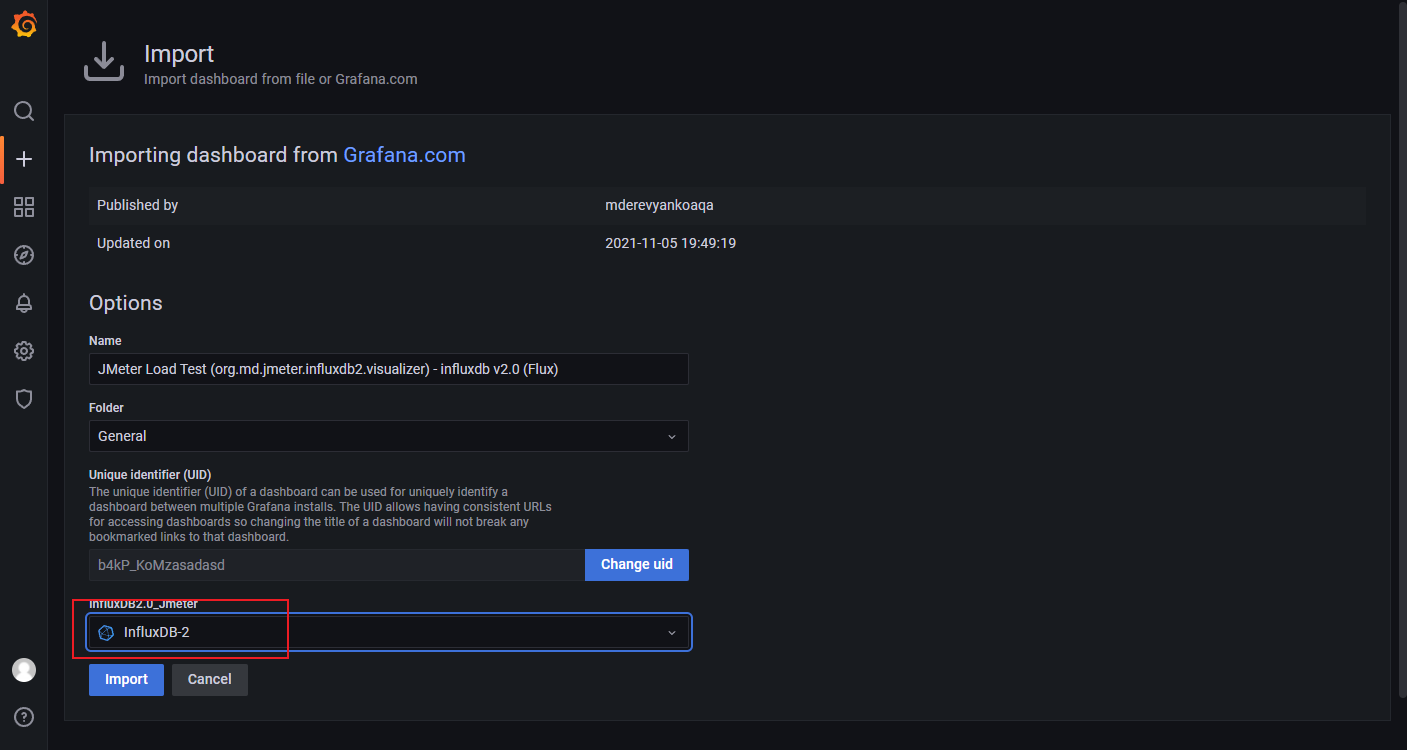Screen dimensions: 1407x750
Task: Click the Name field label
Action: click(105, 341)
